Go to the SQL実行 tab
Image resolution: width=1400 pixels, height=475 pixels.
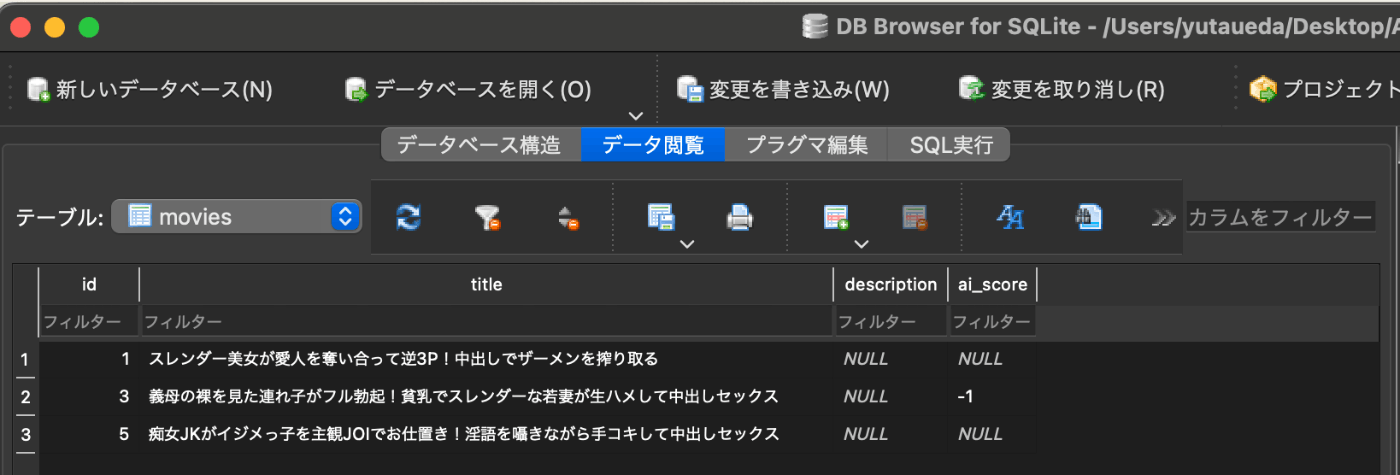[x=950, y=145]
